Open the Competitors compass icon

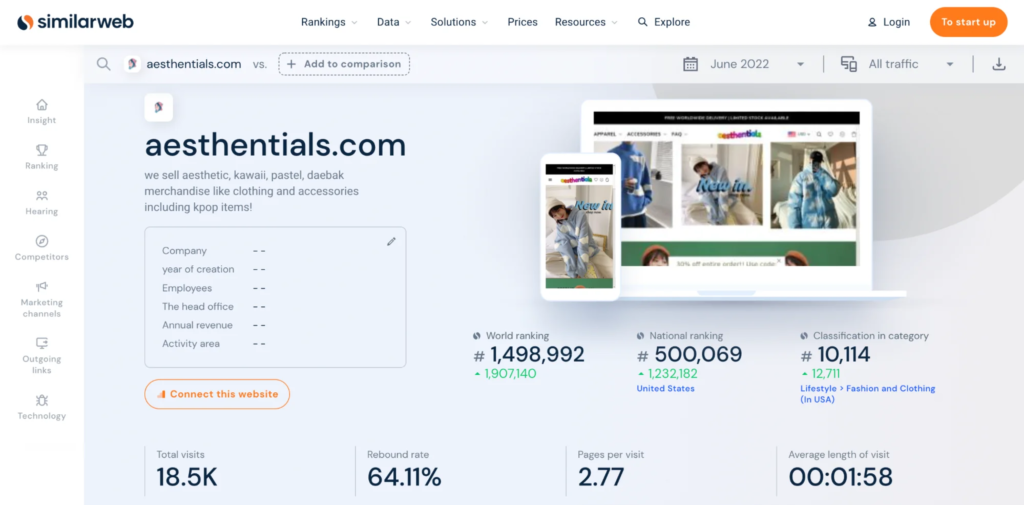click(x=42, y=241)
